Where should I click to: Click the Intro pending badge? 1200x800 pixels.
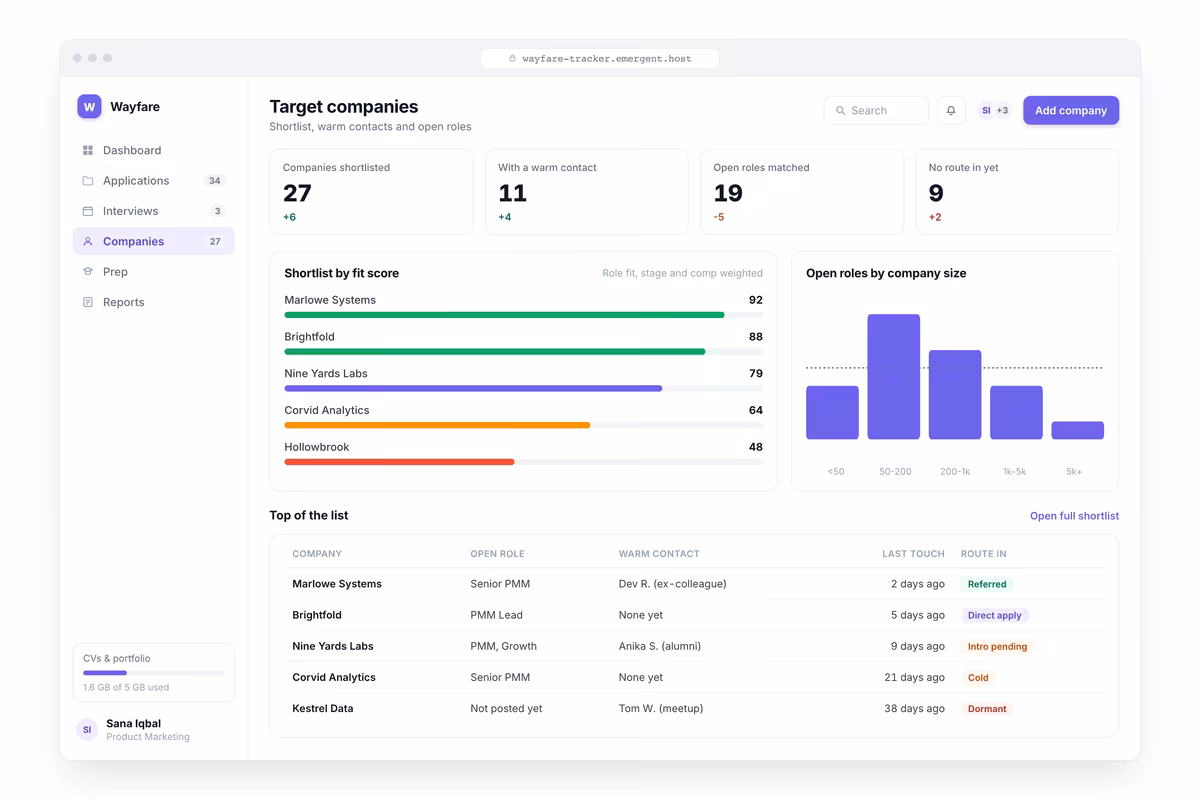997,646
